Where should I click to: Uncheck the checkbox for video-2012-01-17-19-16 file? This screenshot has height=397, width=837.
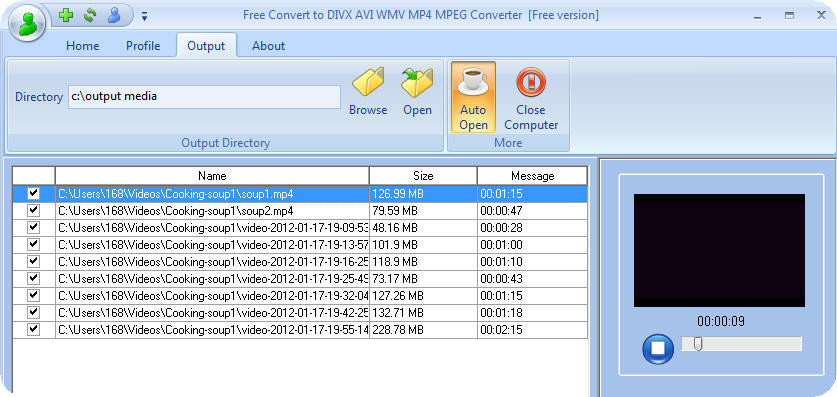(34, 261)
